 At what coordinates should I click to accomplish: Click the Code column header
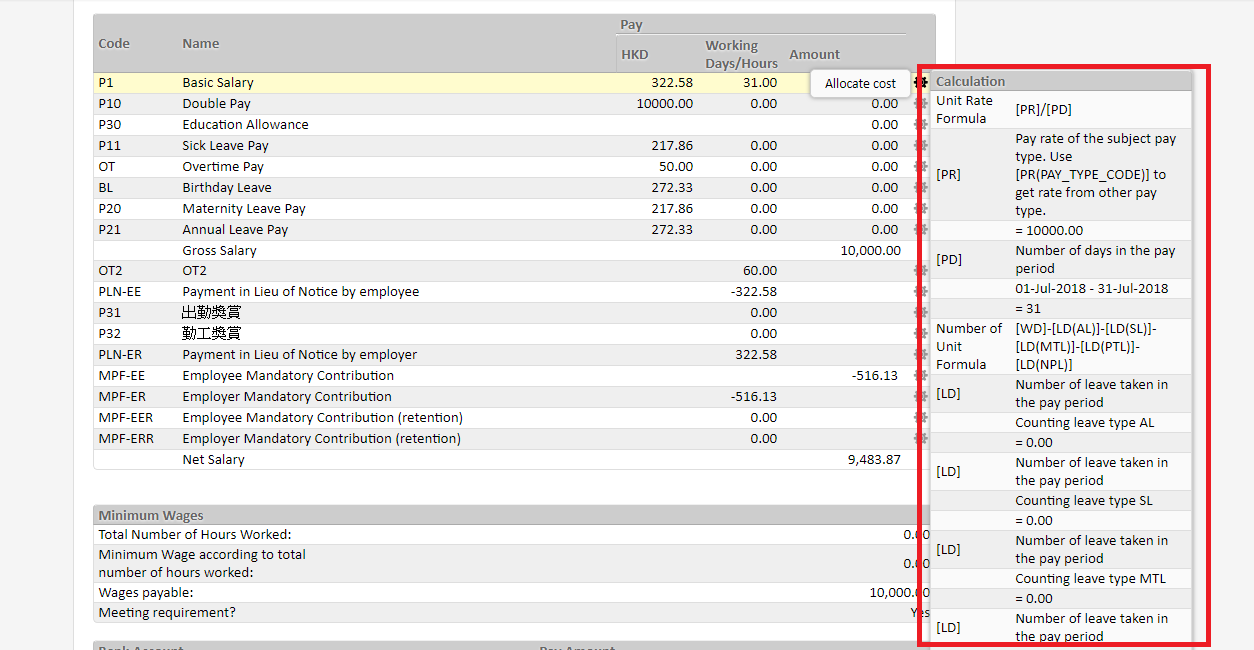[114, 44]
